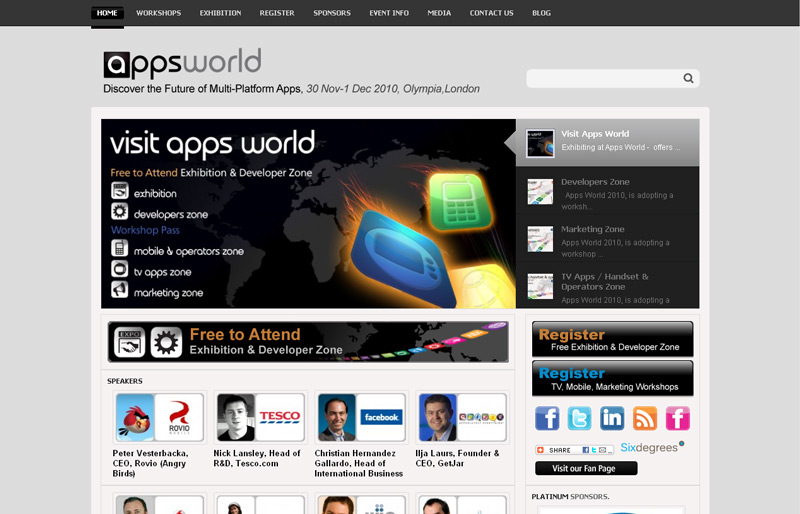Open the orange RSS feed icon
This screenshot has width=800, height=514.
[x=645, y=418]
